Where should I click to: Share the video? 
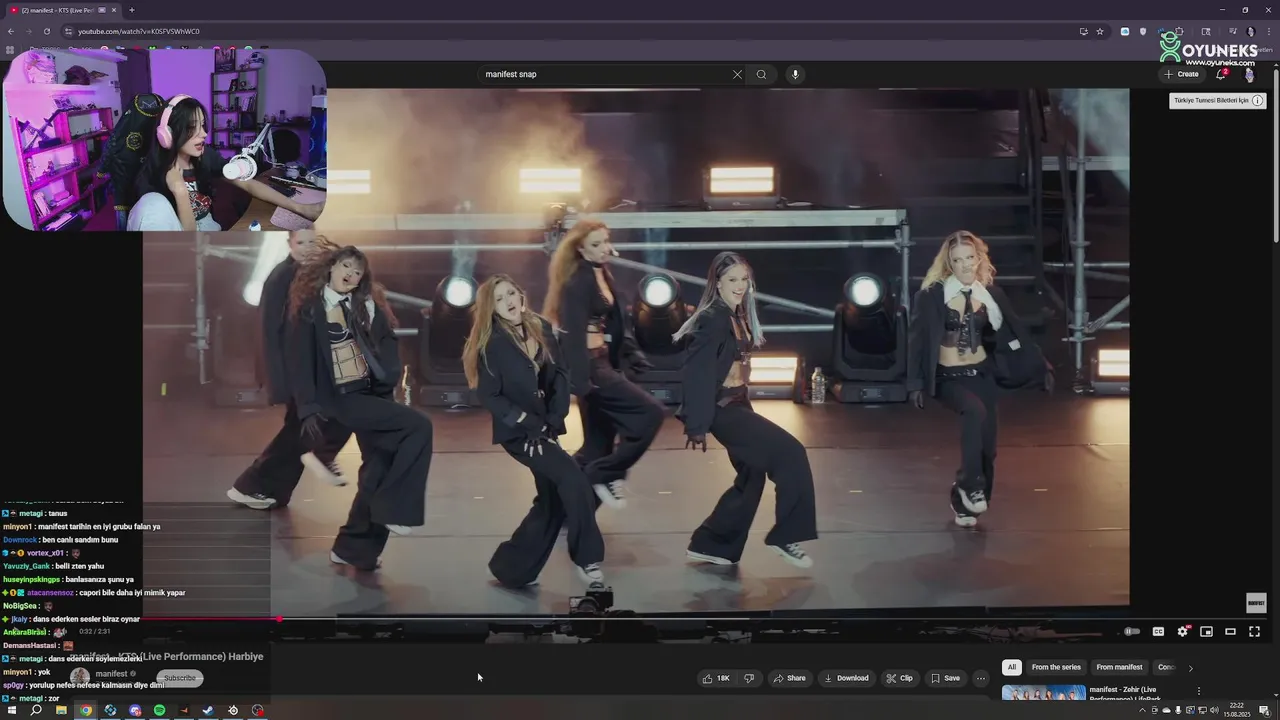tap(789, 678)
